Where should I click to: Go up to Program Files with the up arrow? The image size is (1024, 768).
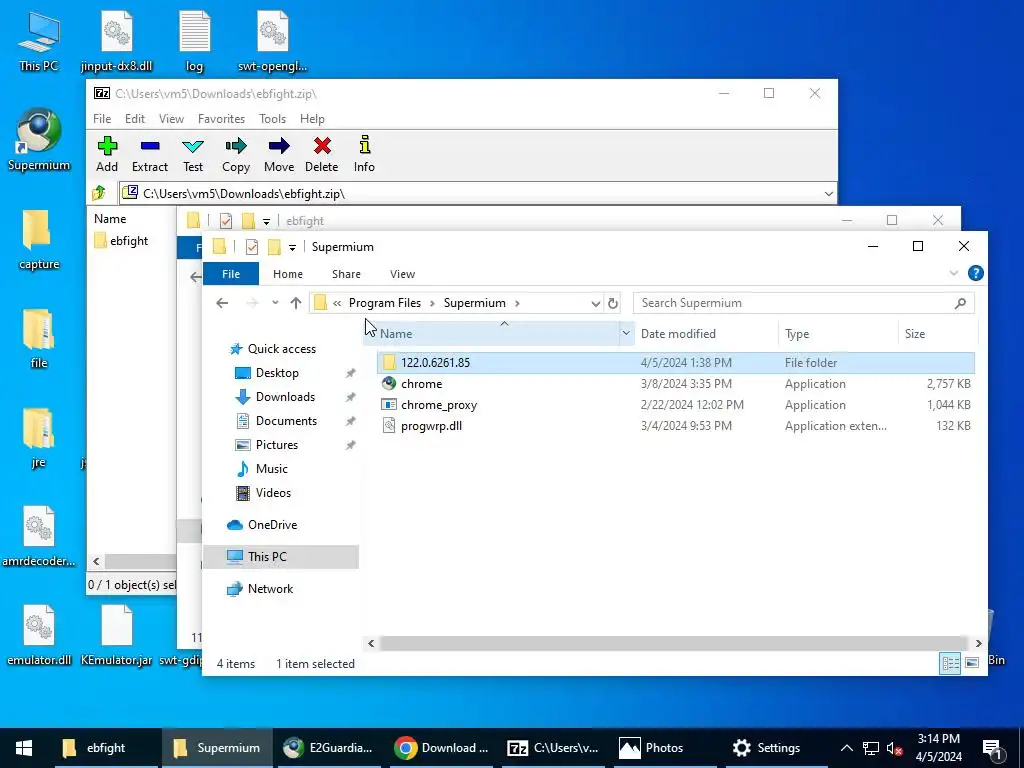pos(296,303)
